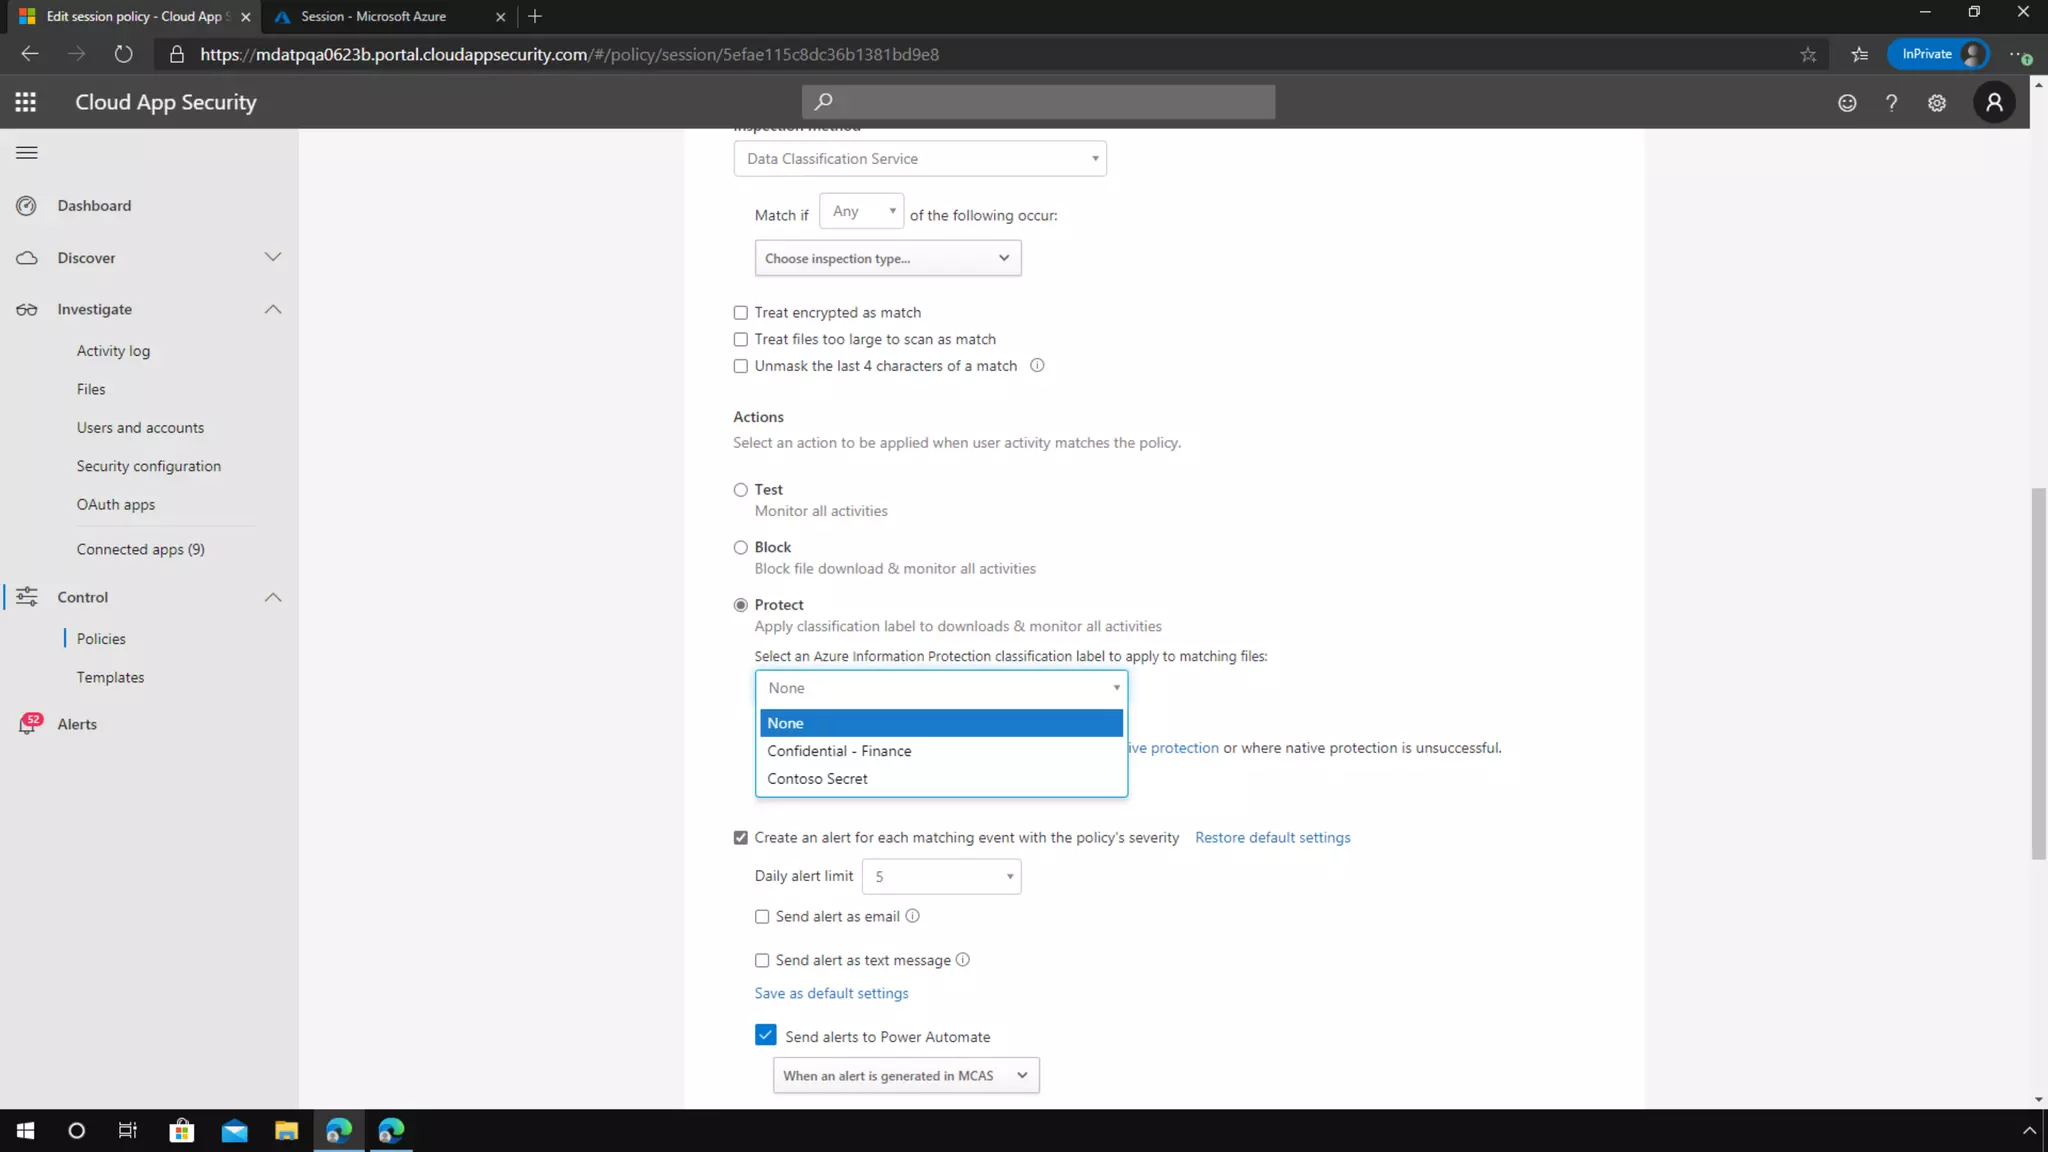
Task: Open the Alerts bell with badge
Action: coord(28,724)
